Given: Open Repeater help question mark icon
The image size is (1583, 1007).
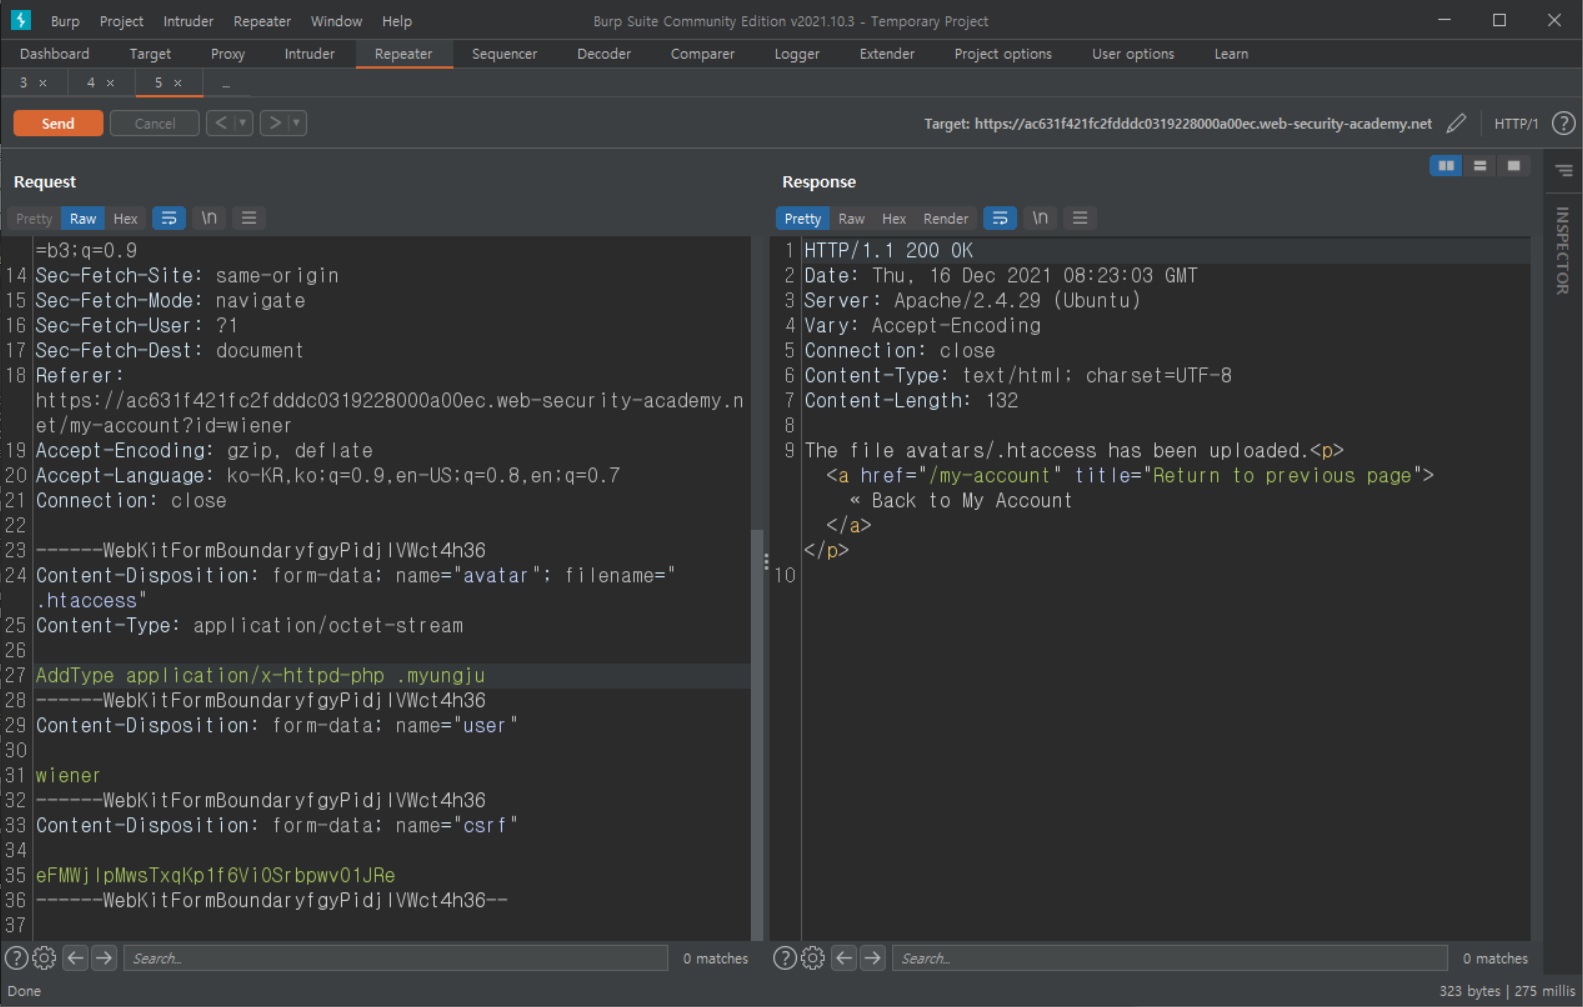Looking at the screenshot, I should pos(1563,123).
